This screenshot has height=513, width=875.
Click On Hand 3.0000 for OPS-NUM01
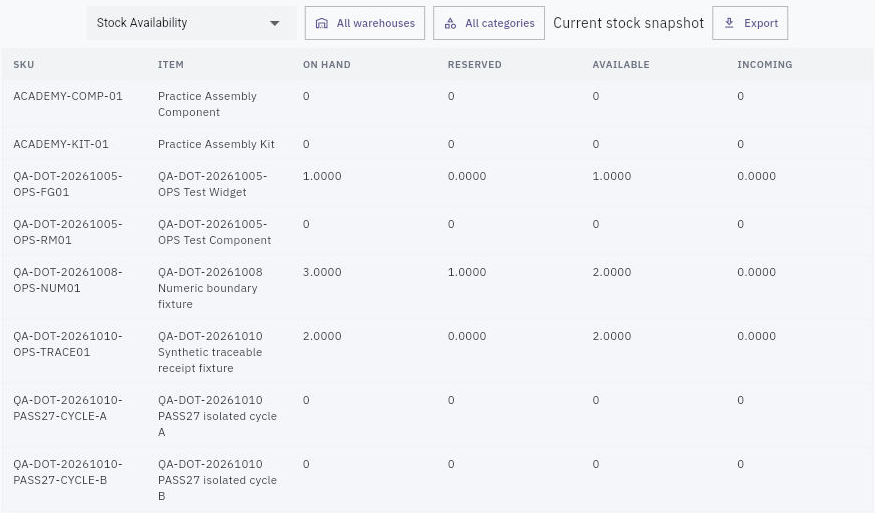pos(322,272)
